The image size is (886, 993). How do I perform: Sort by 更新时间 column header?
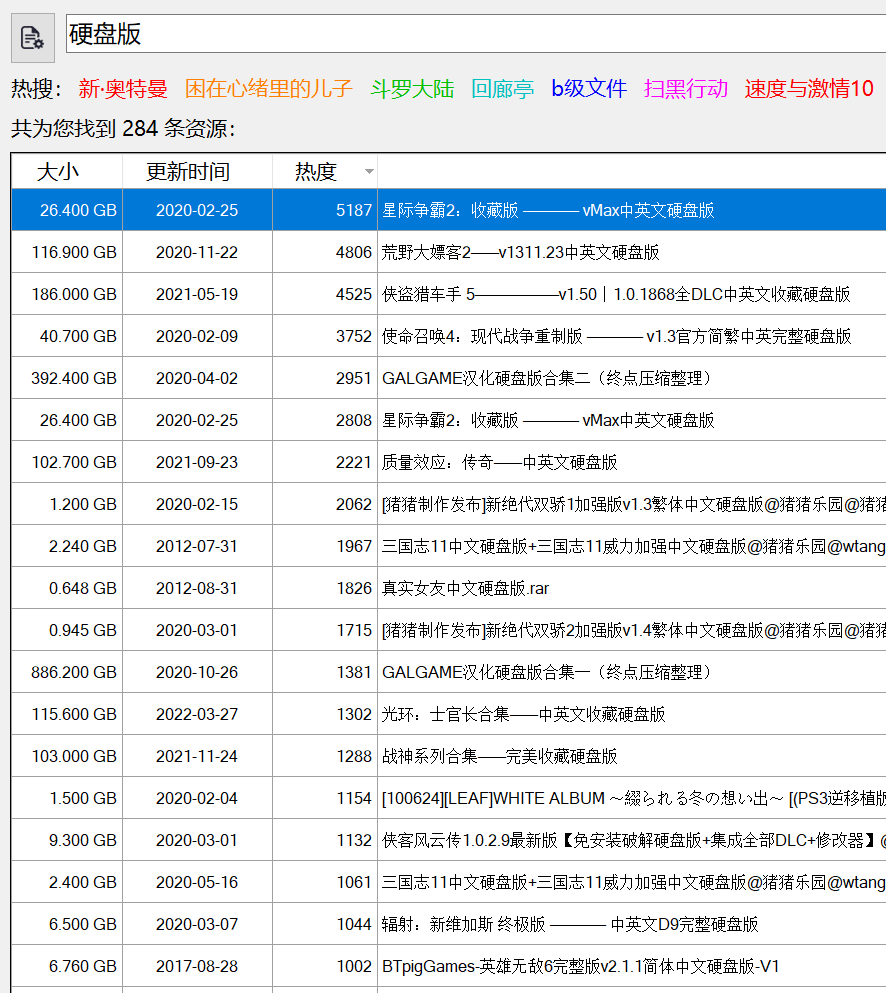(198, 172)
